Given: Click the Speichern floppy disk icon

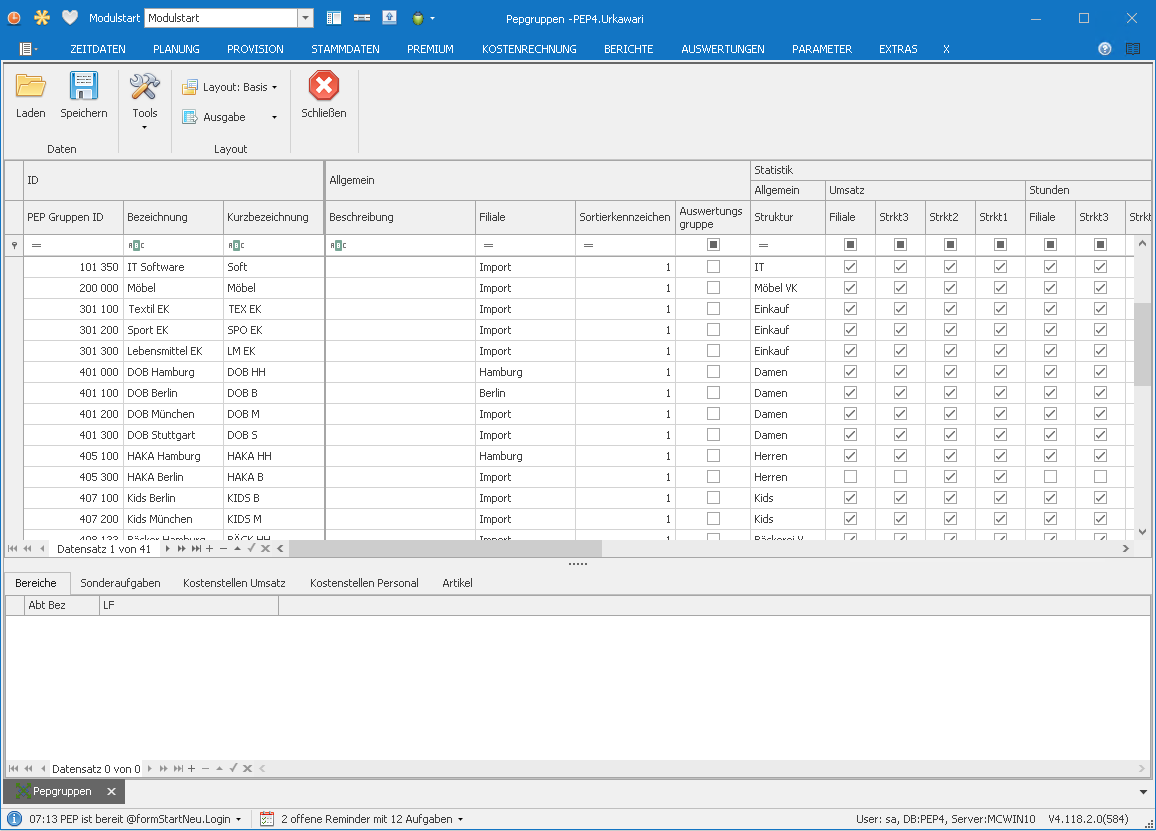Looking at the screenshot, I should (x=83, y=87).
